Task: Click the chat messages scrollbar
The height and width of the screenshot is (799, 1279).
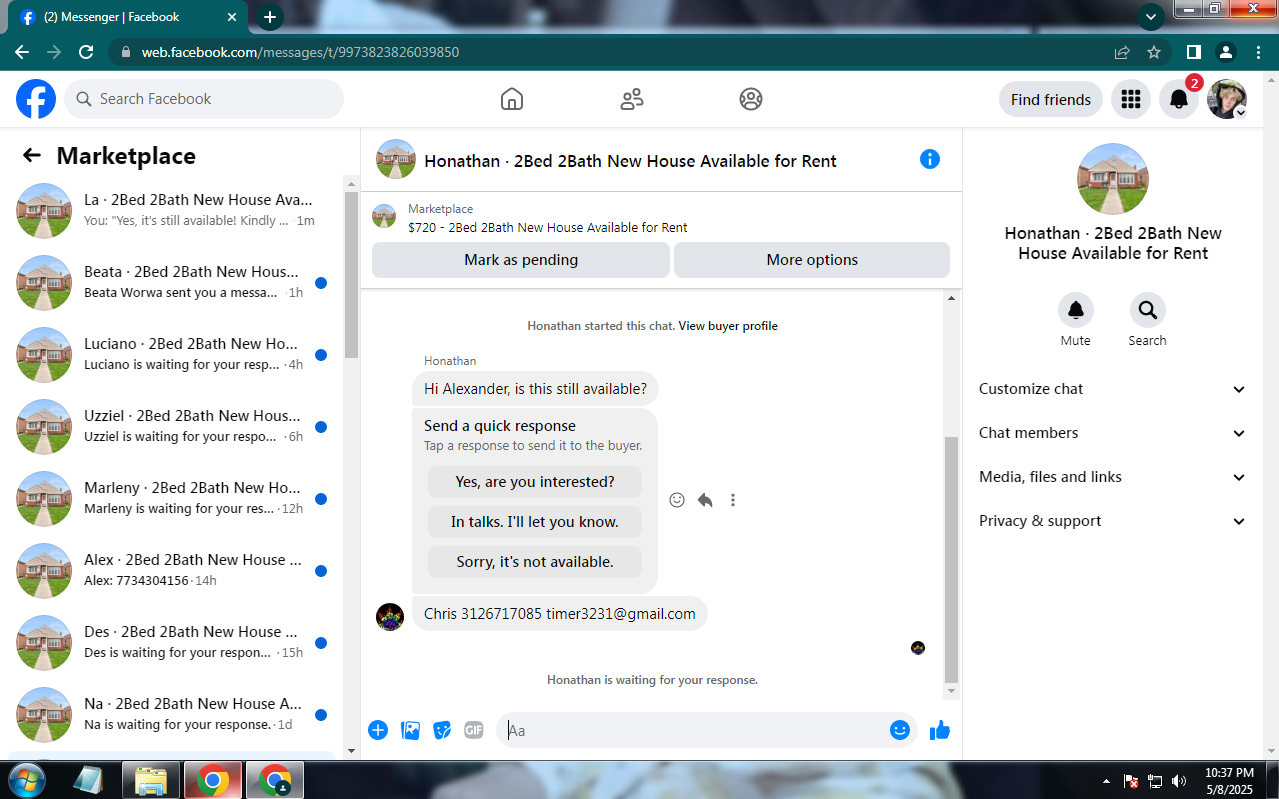Action: point(951,560)
